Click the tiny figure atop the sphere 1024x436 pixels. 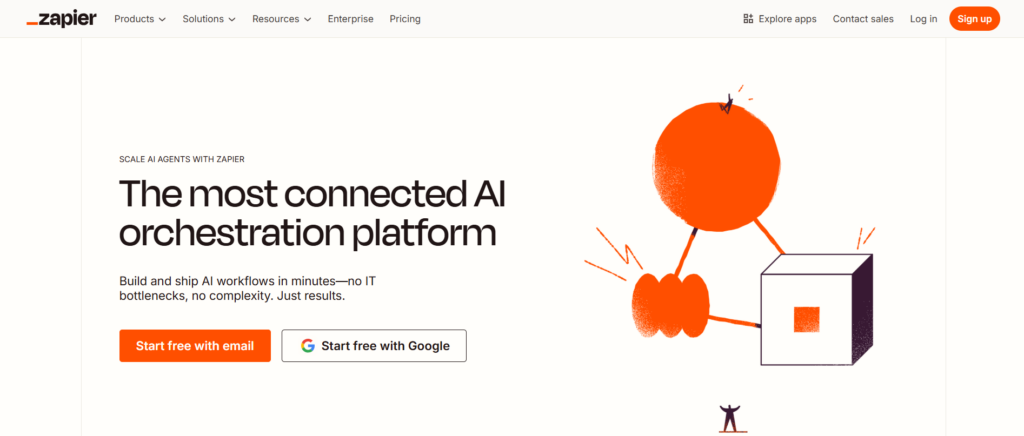[x=726, y=104]
